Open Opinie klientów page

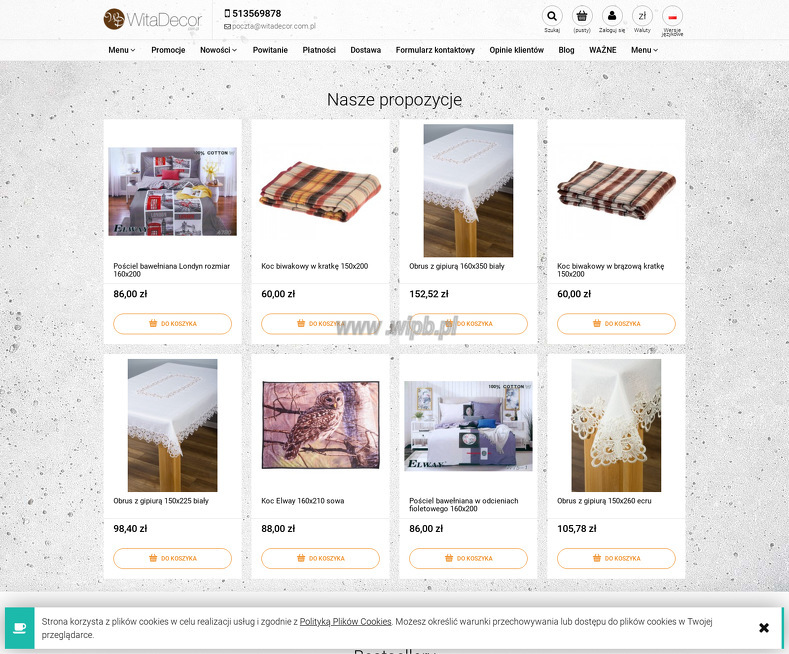517,50
